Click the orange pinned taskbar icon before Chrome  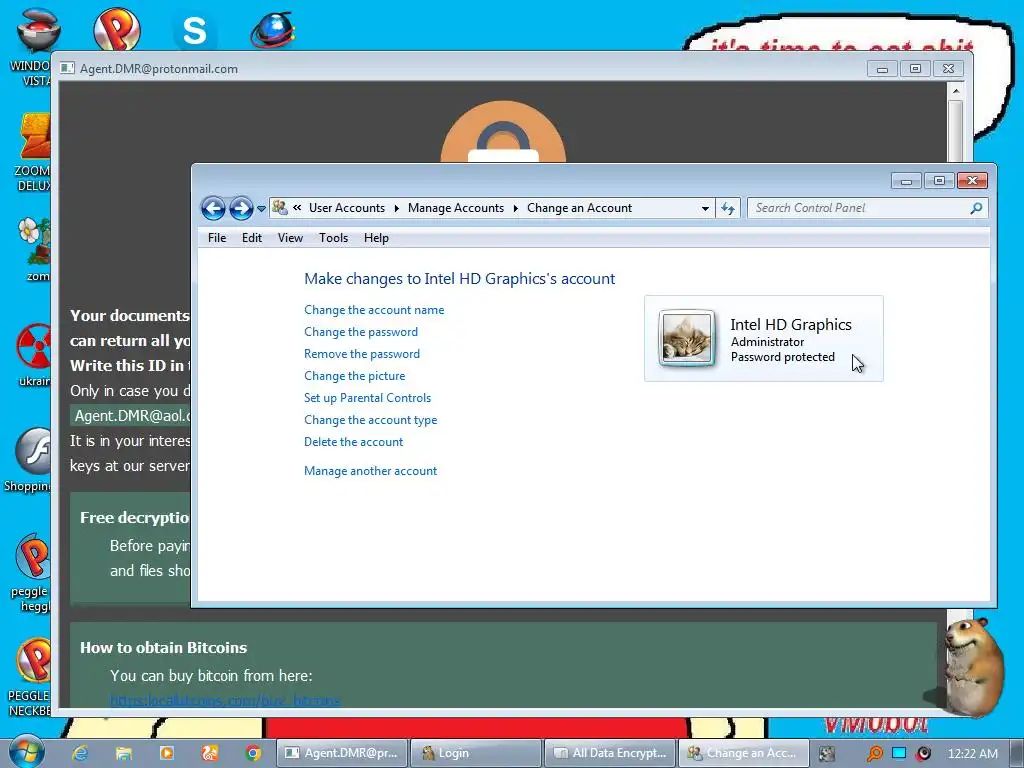coord(210,753)
